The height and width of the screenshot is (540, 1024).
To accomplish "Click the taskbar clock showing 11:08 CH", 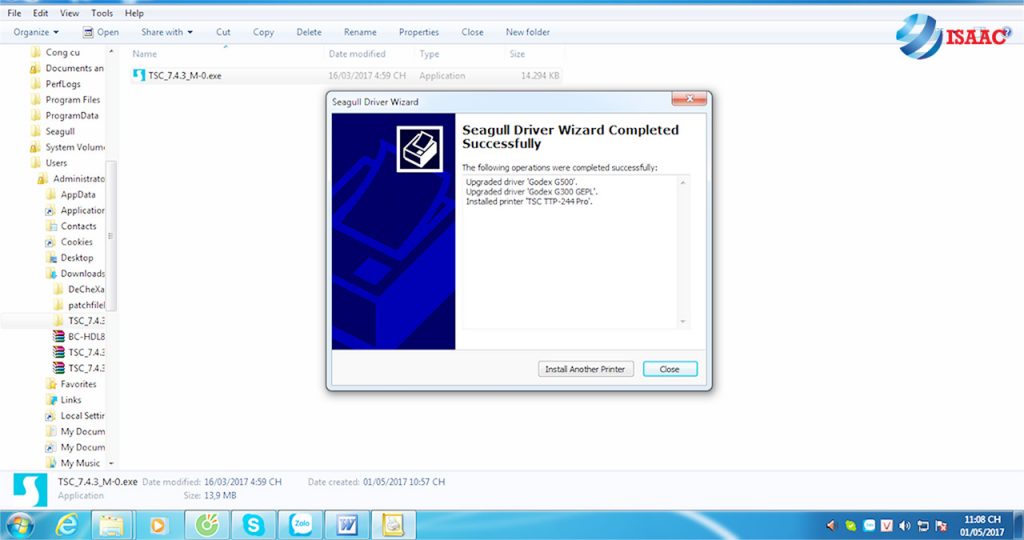I will coord(982,526).
